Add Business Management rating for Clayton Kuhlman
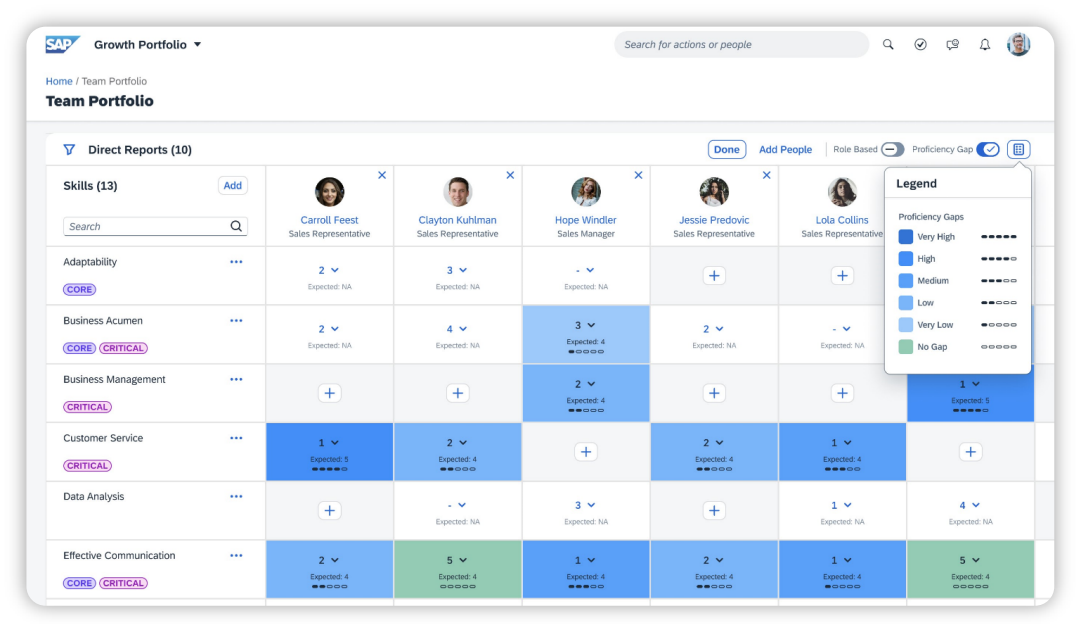This screenshot has width=1084, height=624. coord(458,393)
